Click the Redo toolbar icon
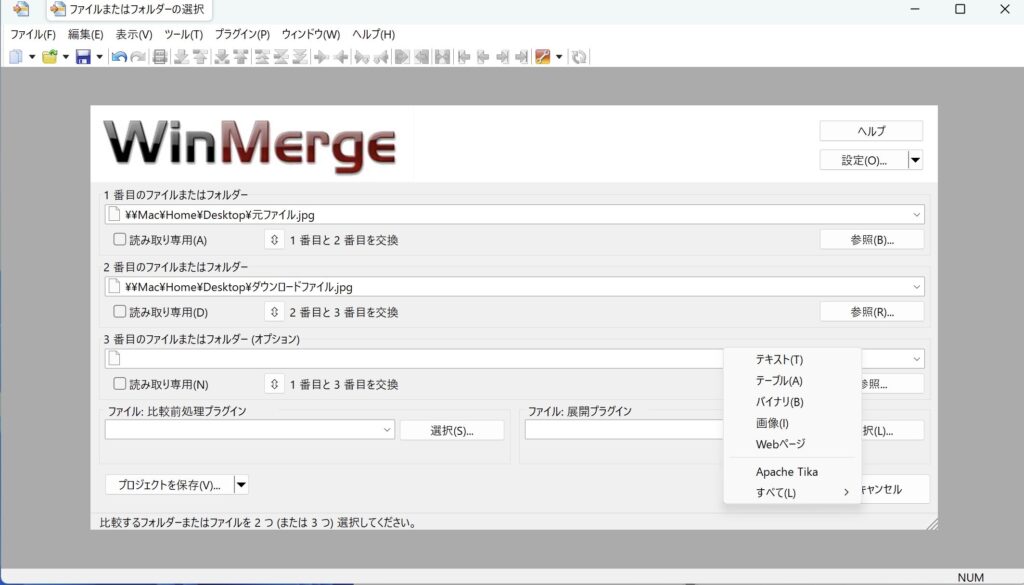The width and height of the screenshot is (1024, 585). (x=138, y=57)
